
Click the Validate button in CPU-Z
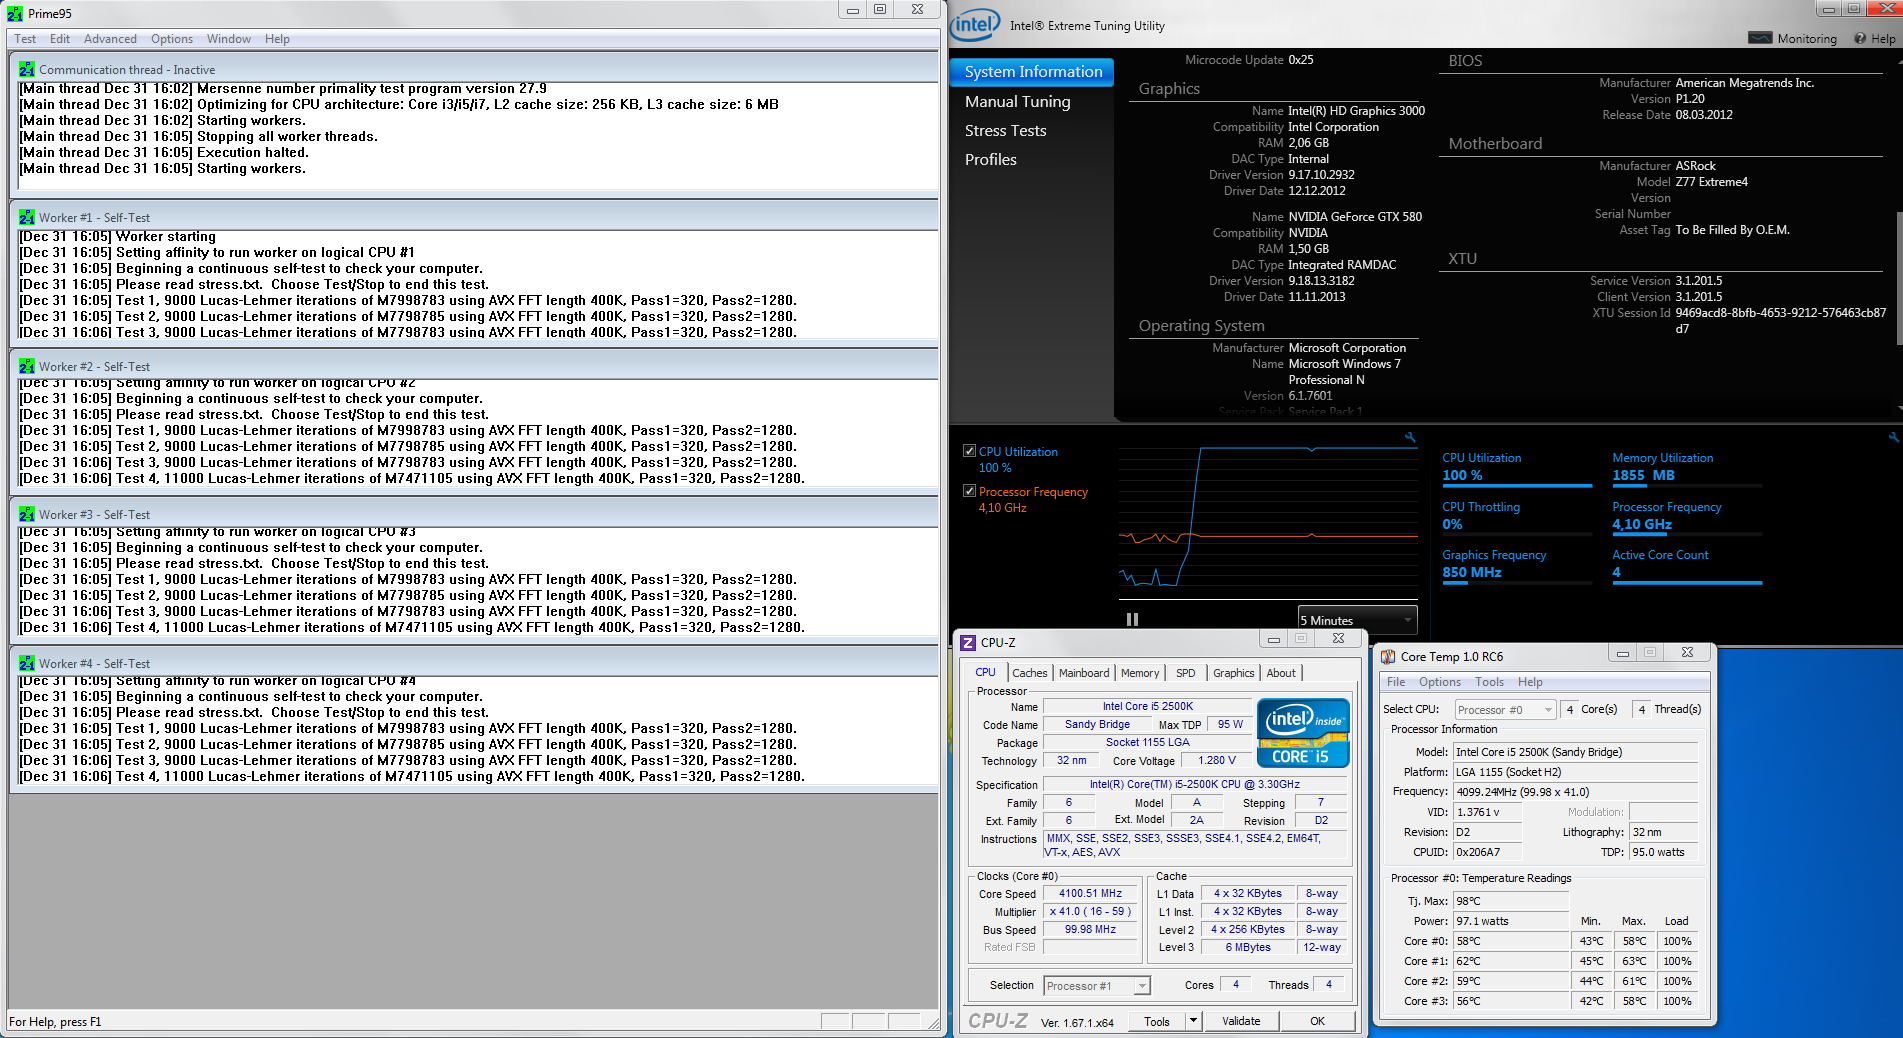tap(1241, 1021)
